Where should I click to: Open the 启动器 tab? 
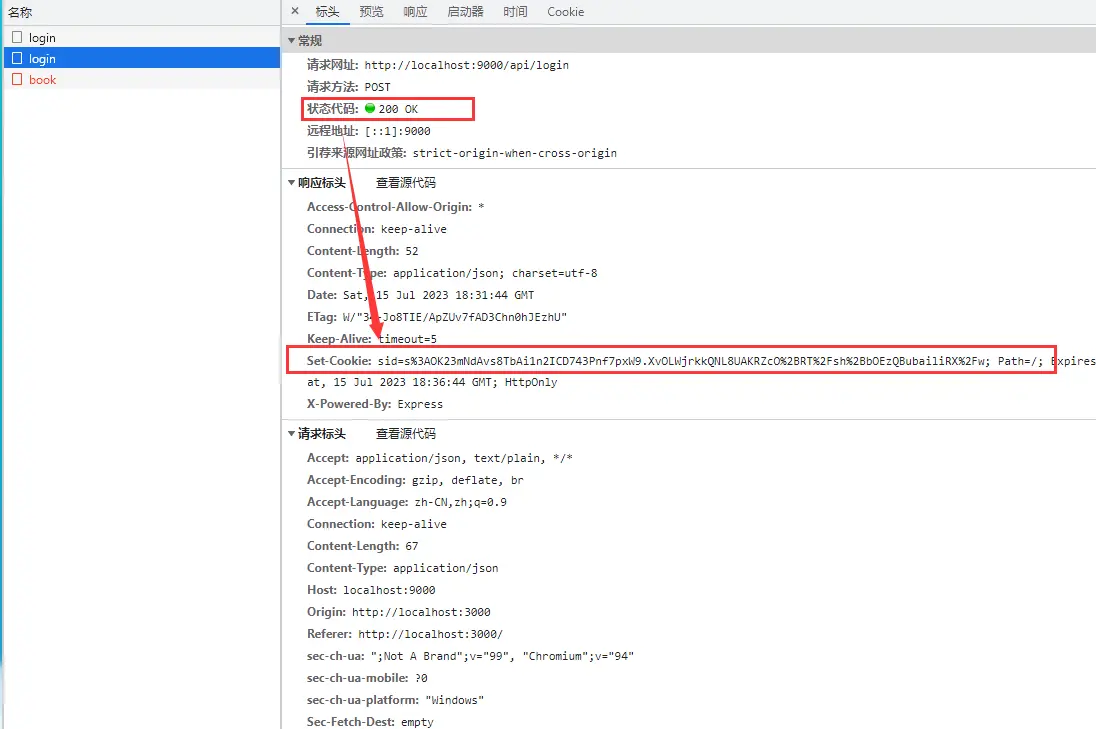466,12
